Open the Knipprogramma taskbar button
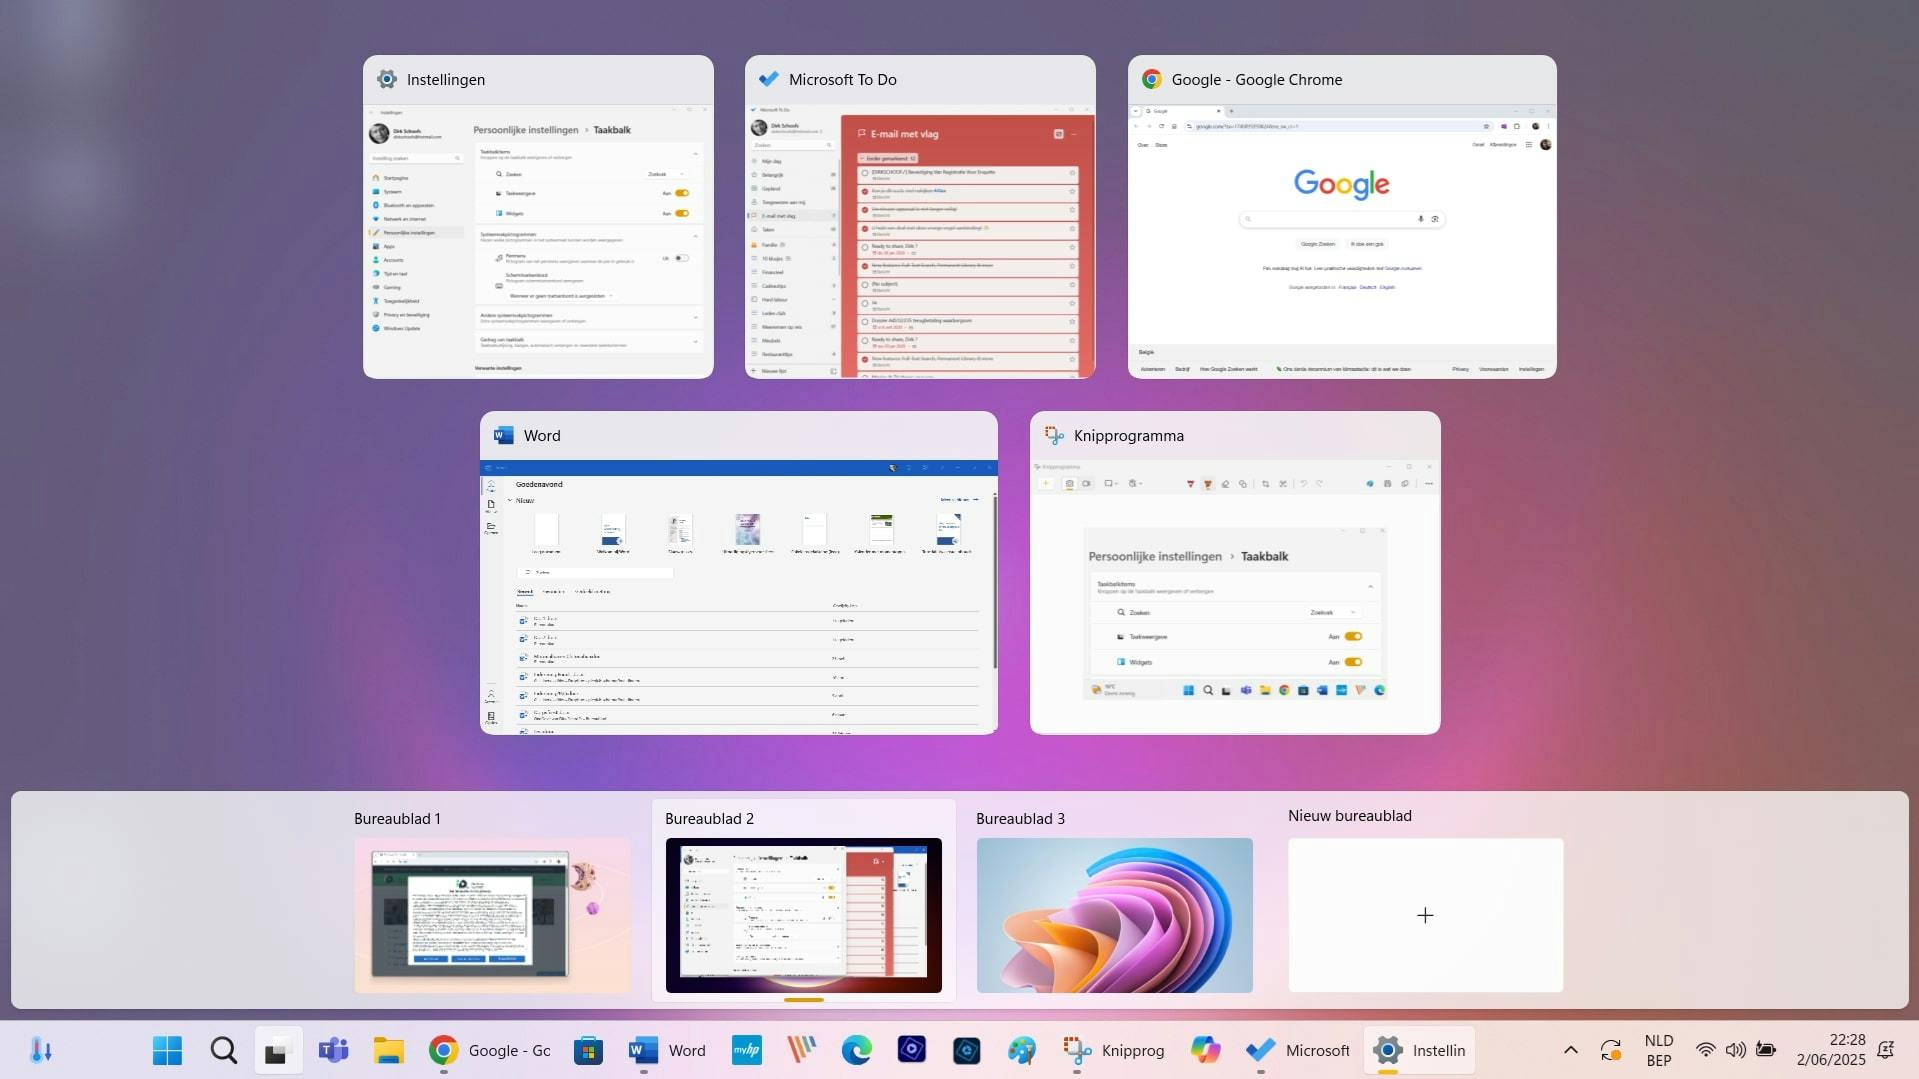 tap(1114, 1051)
